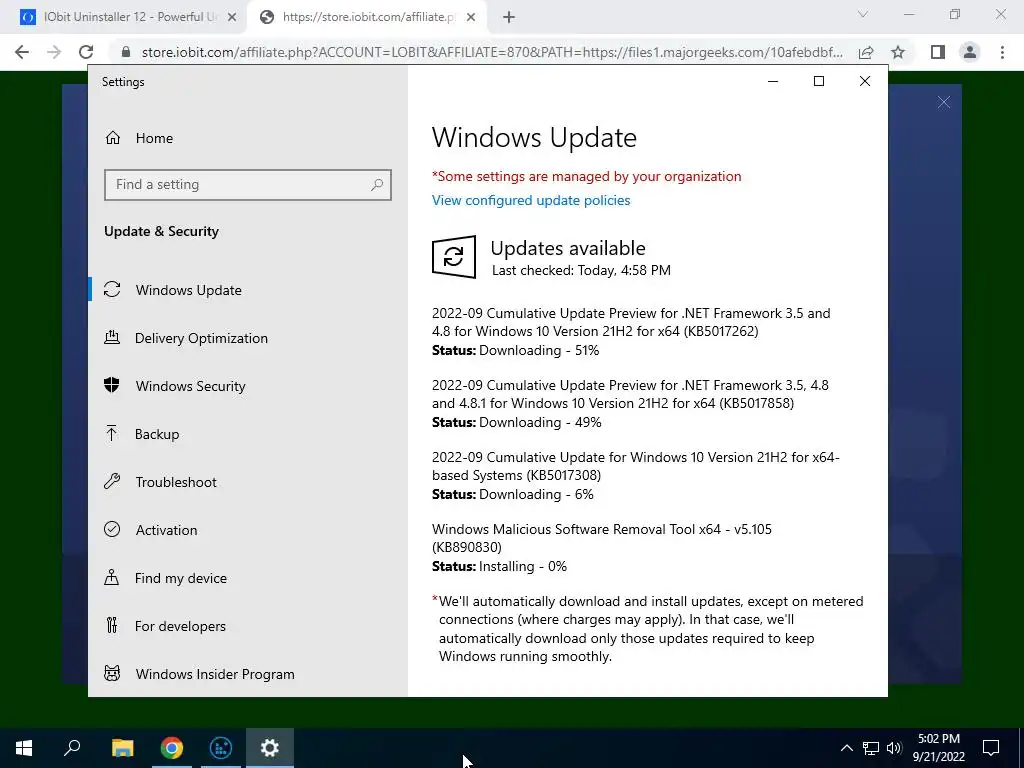Click the Update & Security section heading
Screen dimensions: 1024x768
pyautogui.click(x=161, y=231)
